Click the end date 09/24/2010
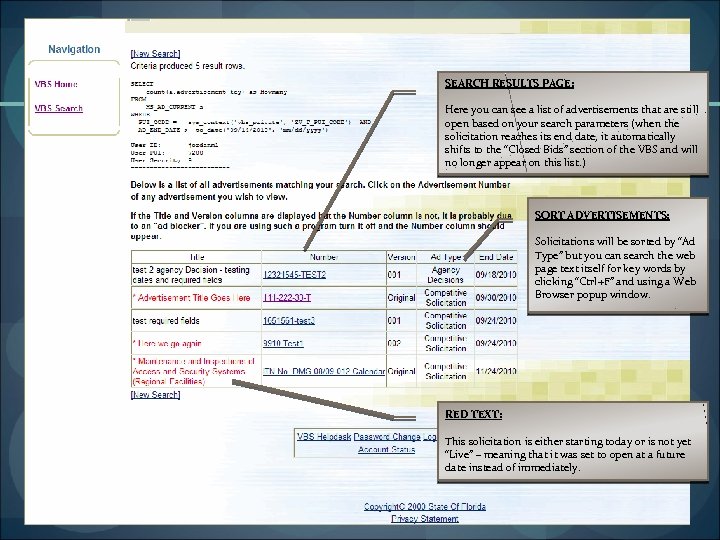 coord(496,343)
